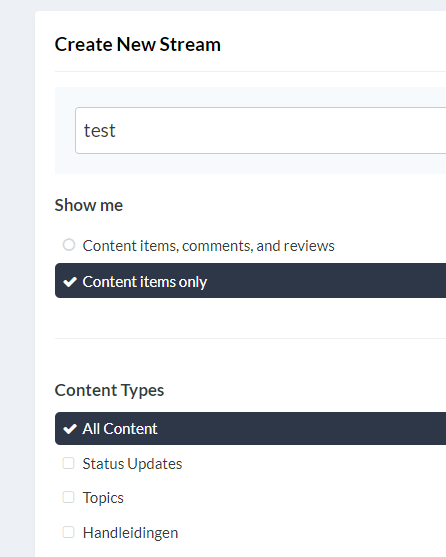446x557 pixels.
Task: Click the stream title field containing "test"
Action: (x=261, y=130)
